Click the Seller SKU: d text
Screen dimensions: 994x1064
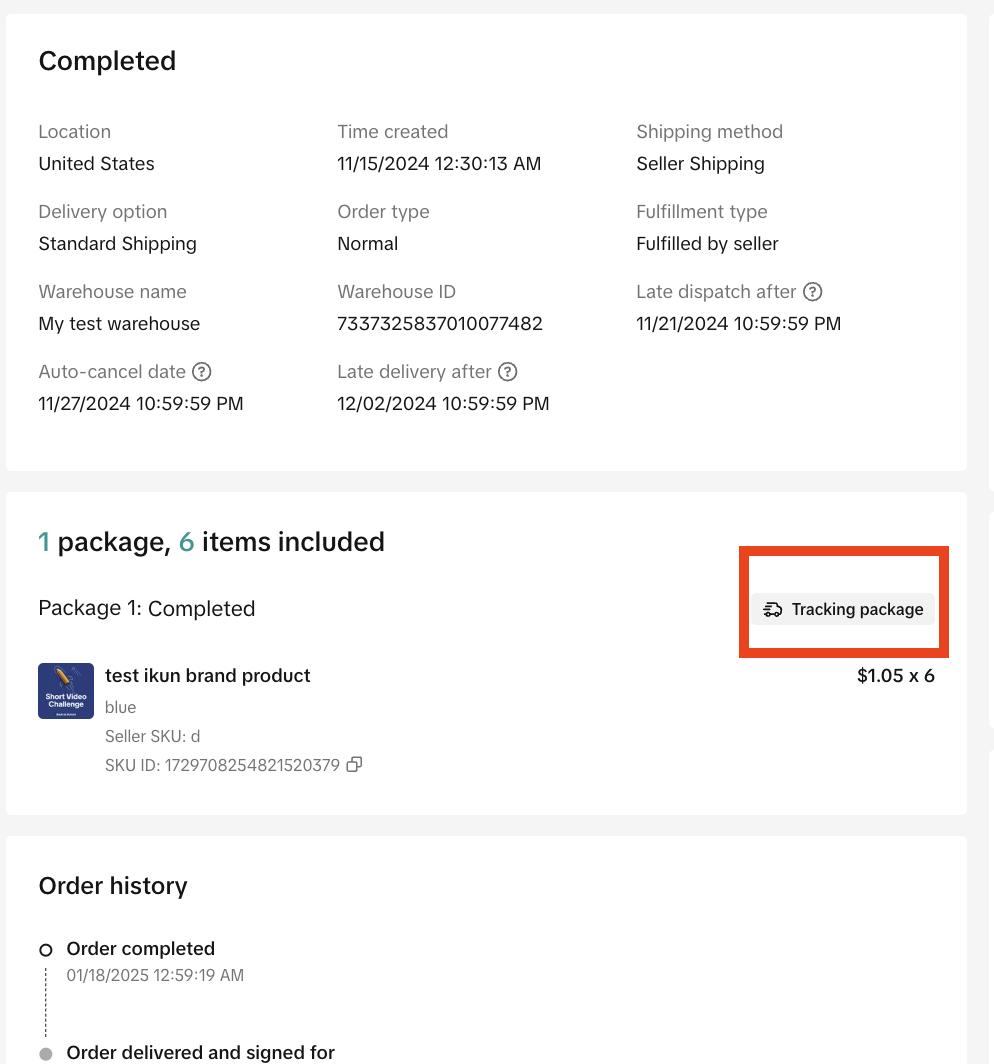click(153, 736)
